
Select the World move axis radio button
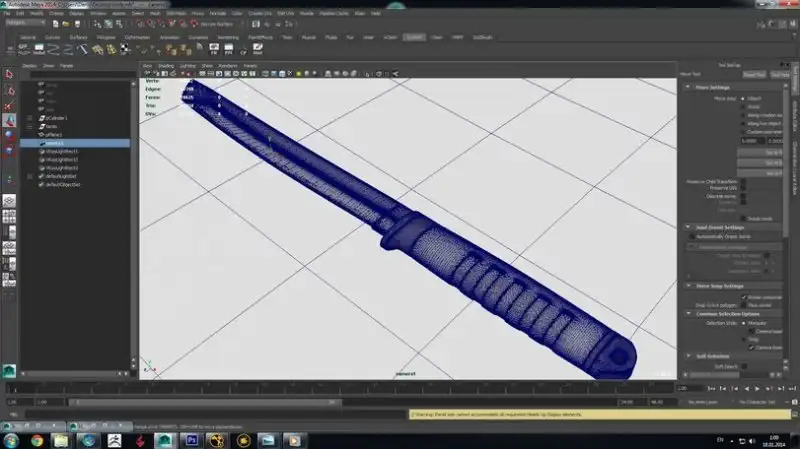point(743,107)
